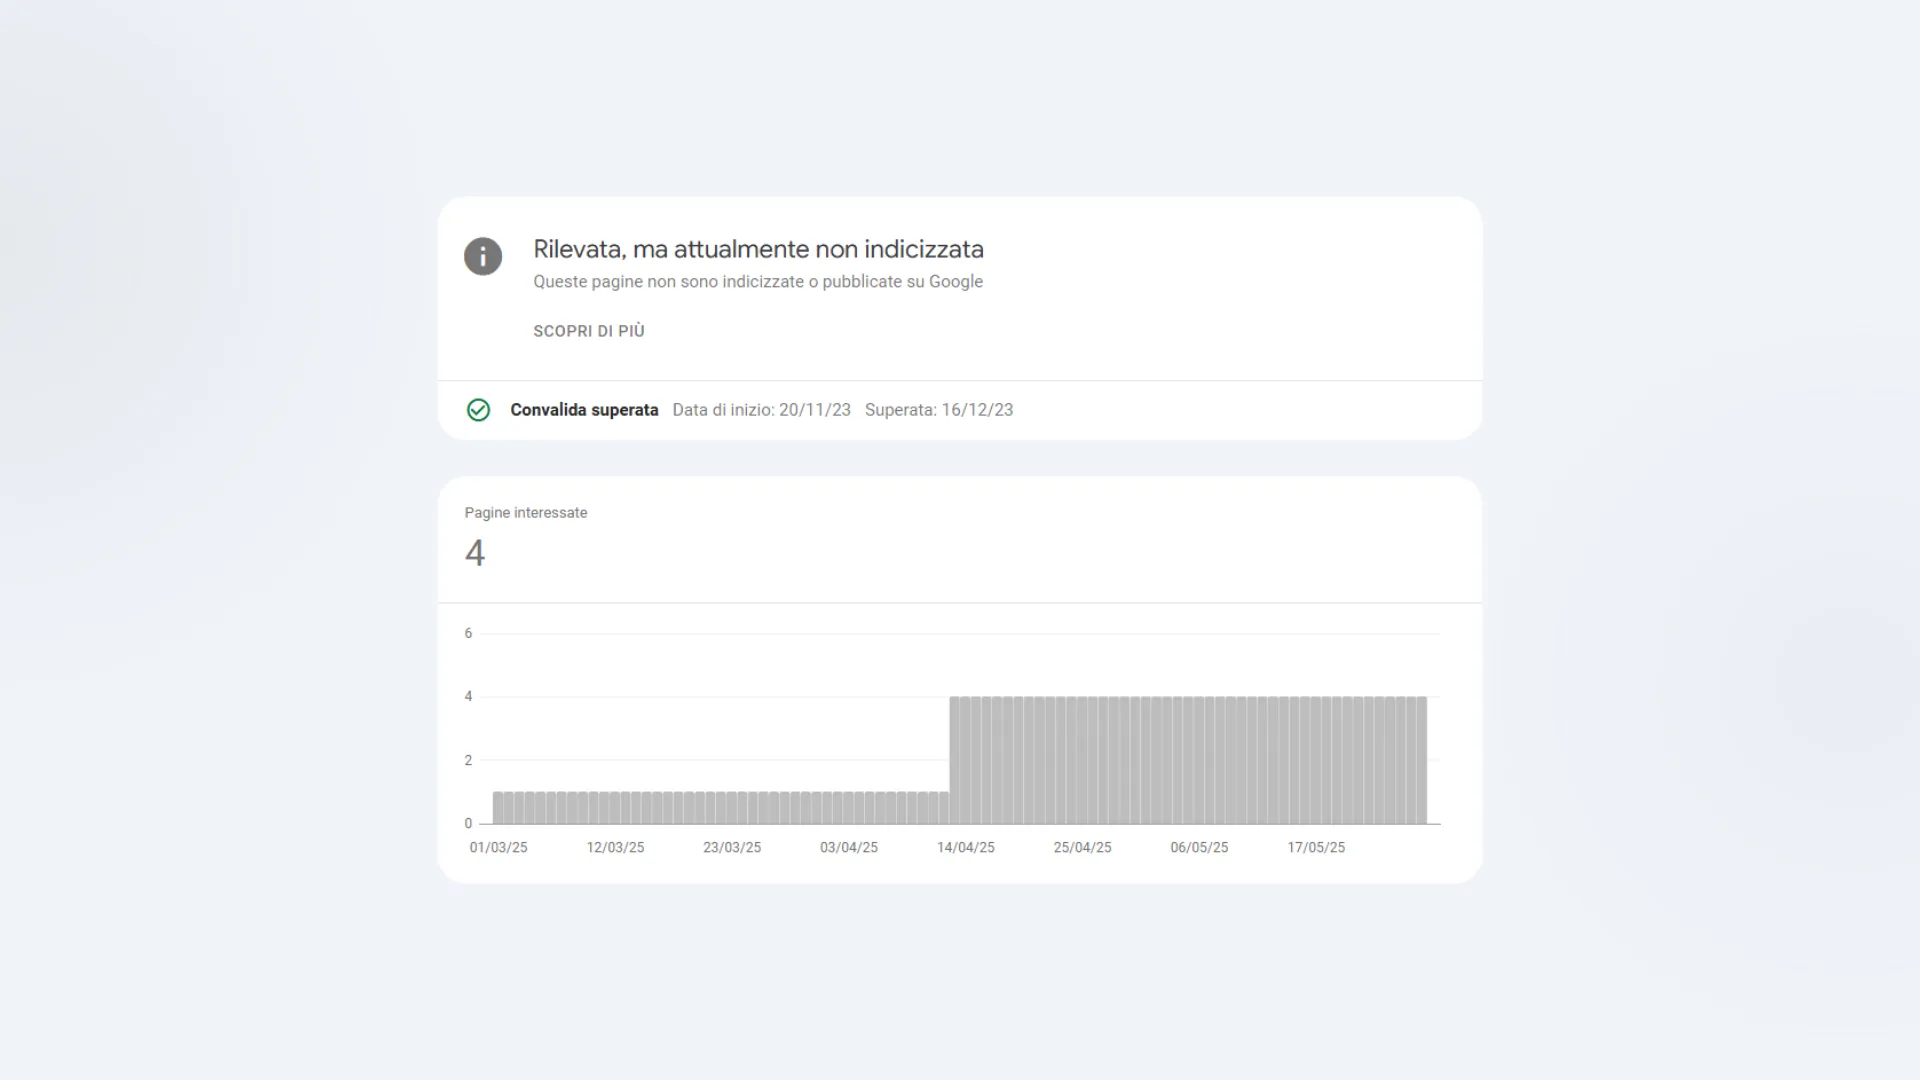This screenshot has height=1080, width=1920.
Task: Click the 06/05/25 date label
Action: 1199,847
